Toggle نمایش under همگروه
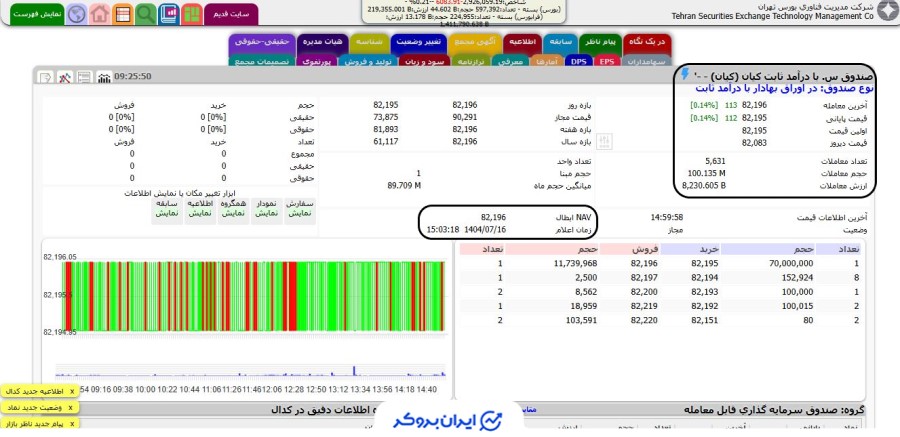Image resolution: width=900 pixels, height=437 pixels. 232,213
